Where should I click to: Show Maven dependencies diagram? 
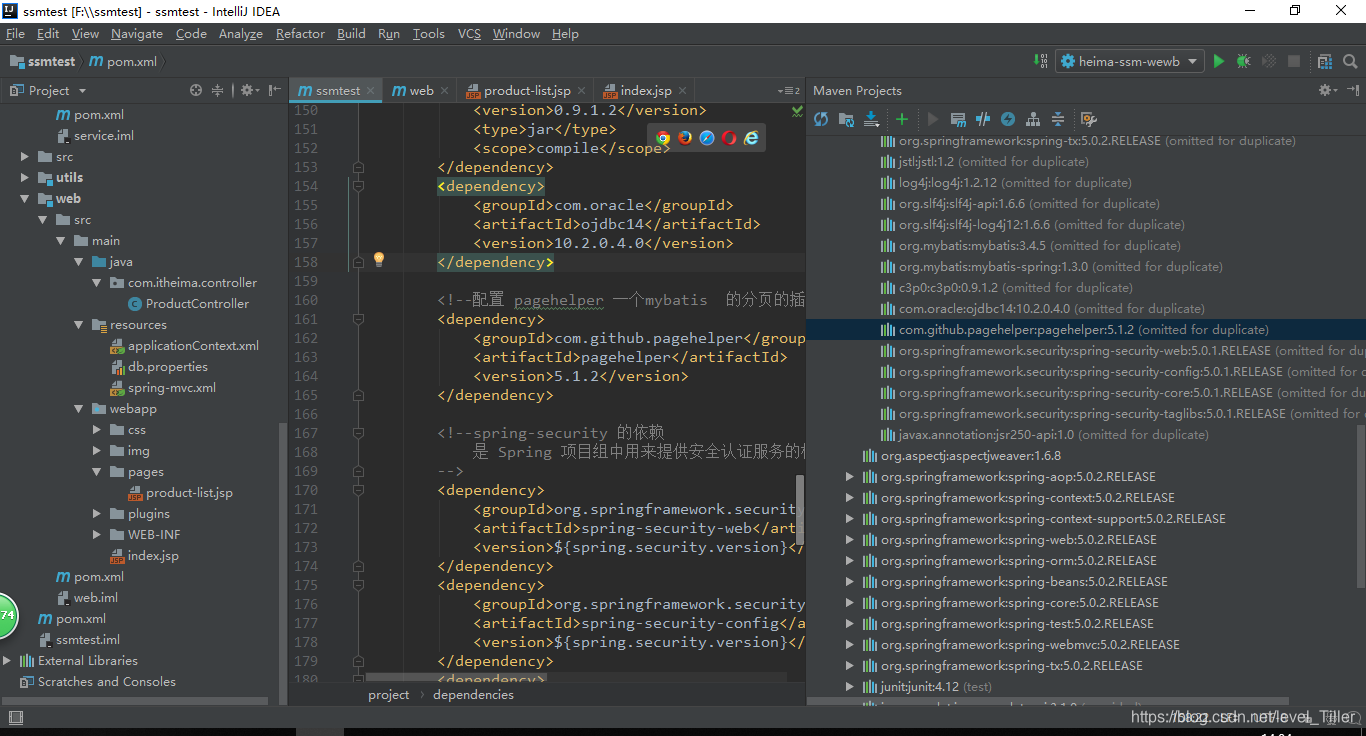(1033, 119)
